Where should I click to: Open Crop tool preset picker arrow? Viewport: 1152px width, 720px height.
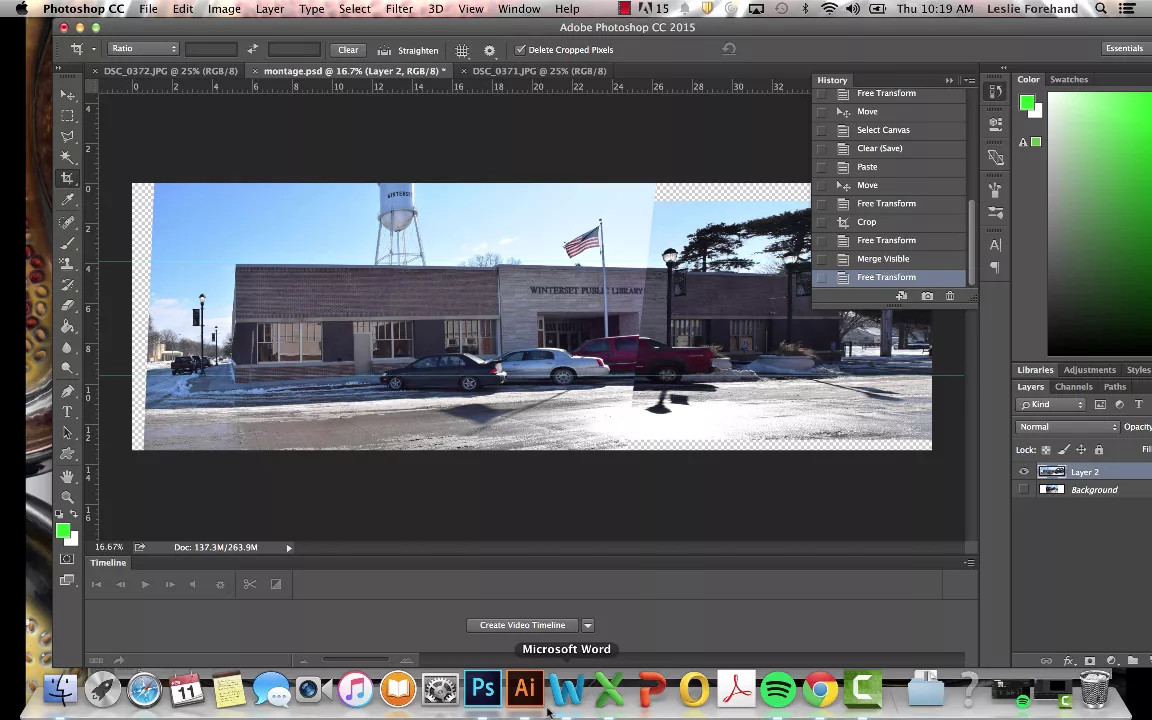(x=93, y=49)
